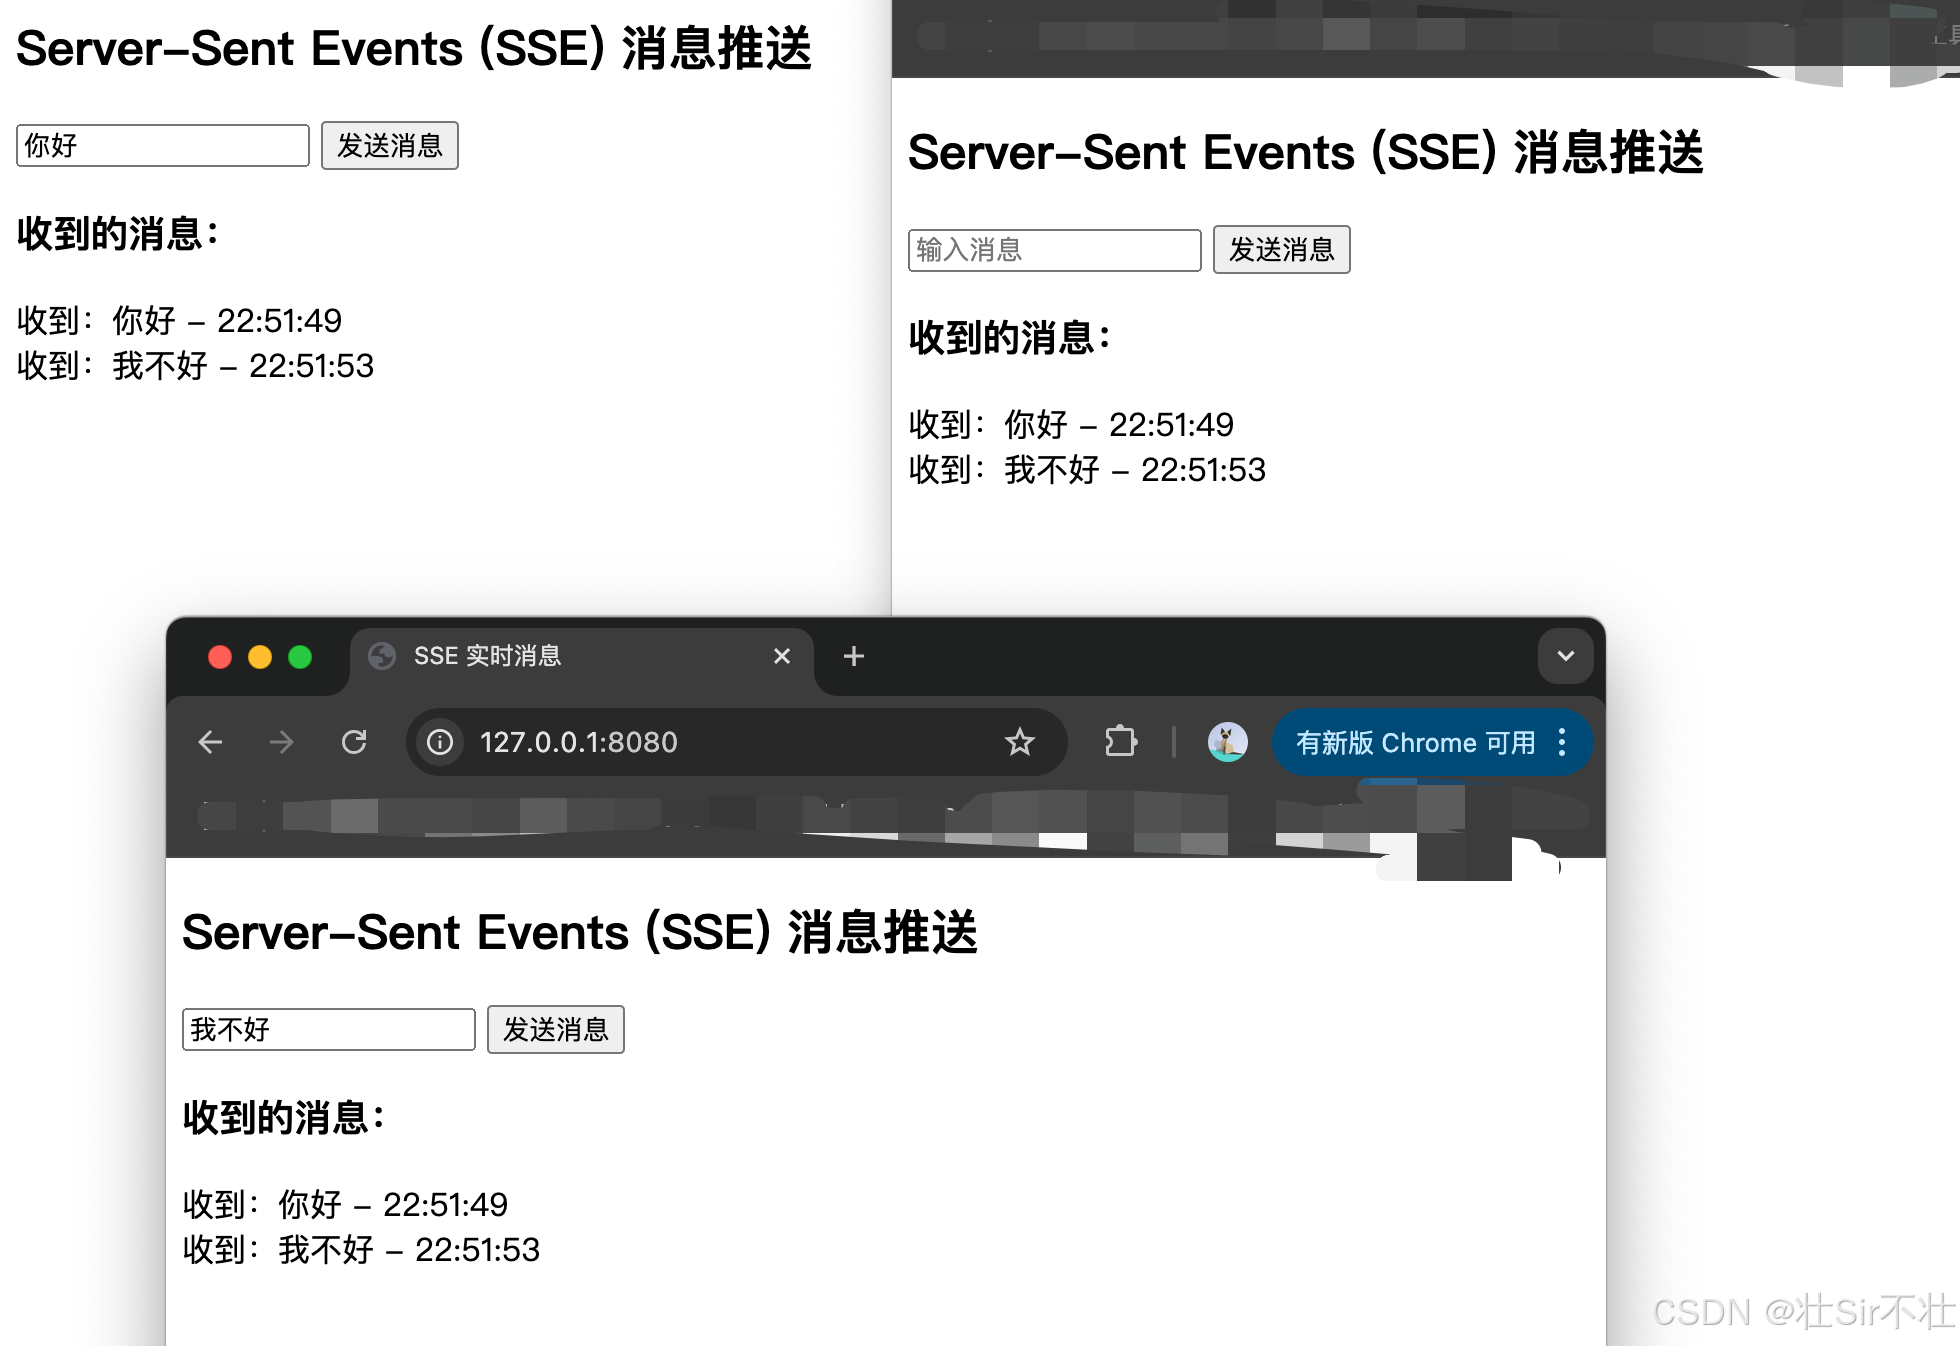The width and height of the screenshot is (1960, 1346).
Task: Go back using the browser back arrow
Action: tap(210, 742)
